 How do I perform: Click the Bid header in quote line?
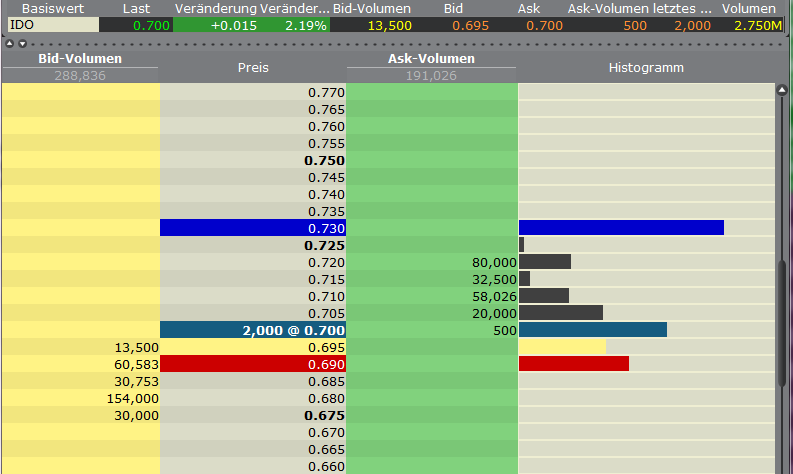pyautogui.click(x=453, y=9)
